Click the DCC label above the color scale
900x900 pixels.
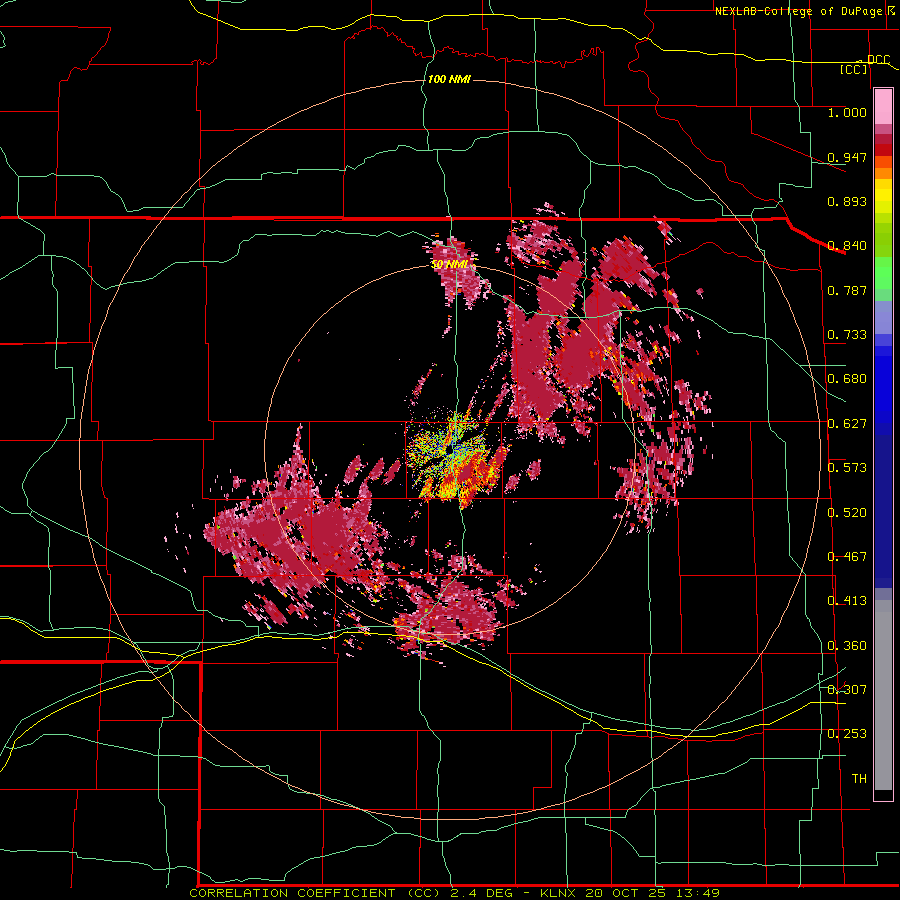(x=879, y=59)
